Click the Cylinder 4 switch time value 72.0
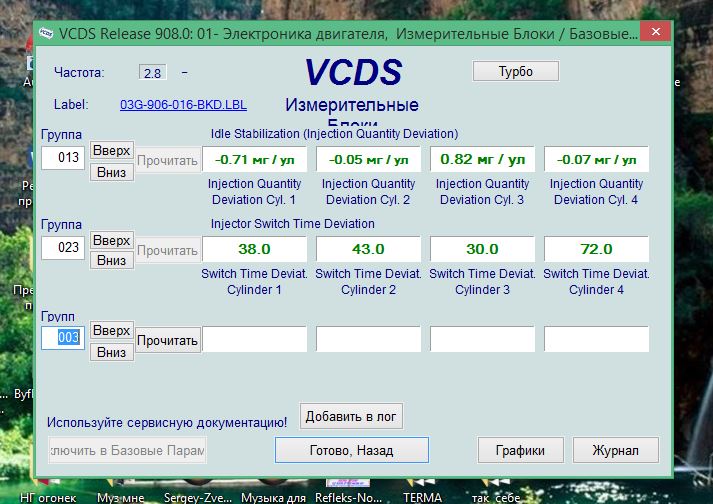 (x=596, y=249)
